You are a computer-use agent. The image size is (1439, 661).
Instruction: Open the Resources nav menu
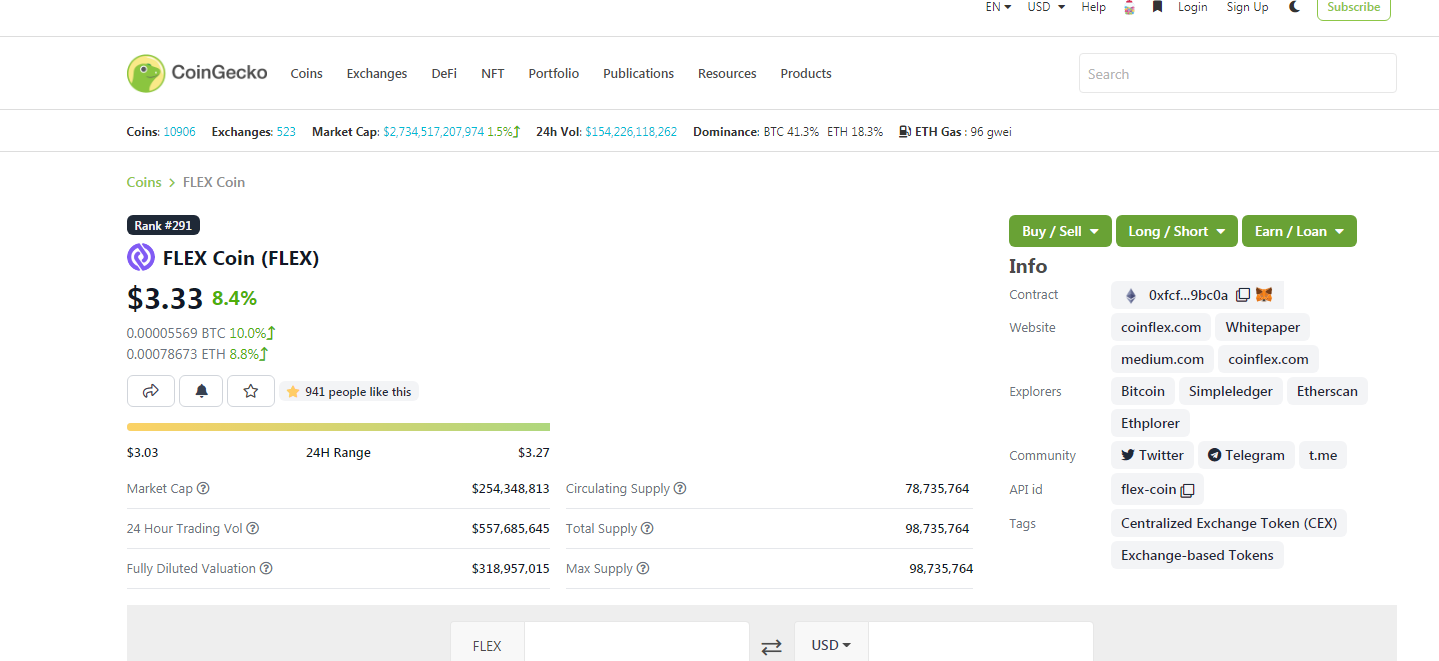click(x=727, y=73)
